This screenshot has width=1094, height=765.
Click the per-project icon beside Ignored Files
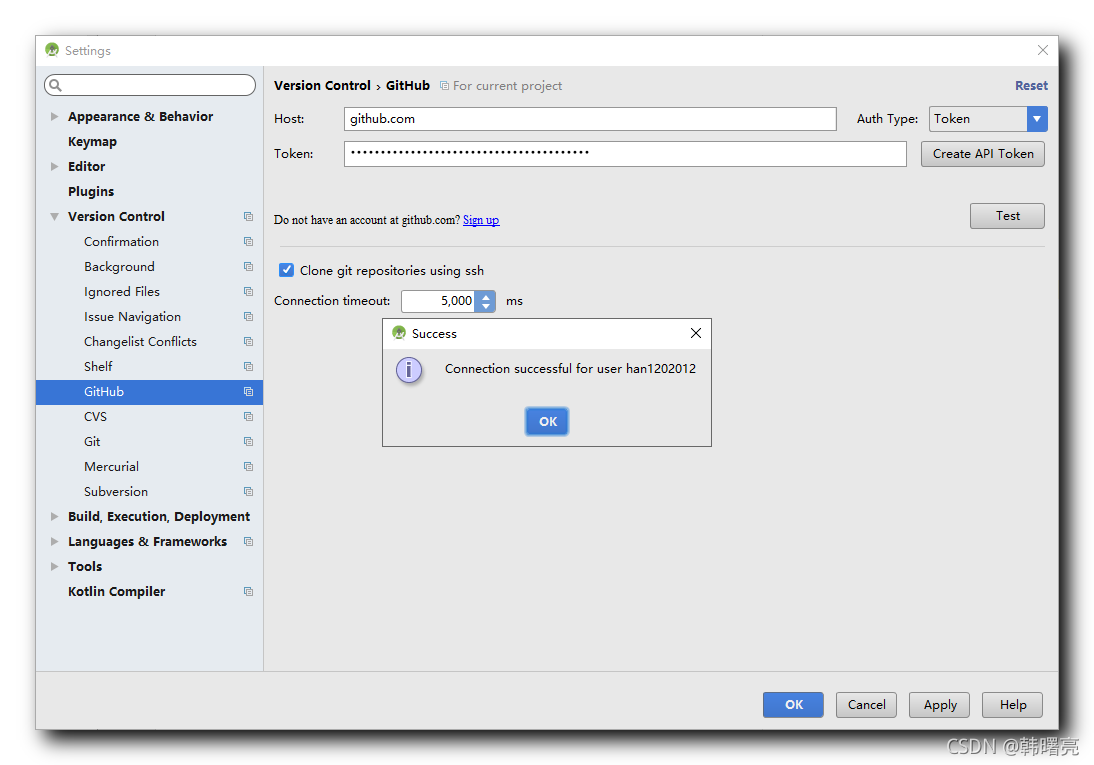click(x=248, y=292)
